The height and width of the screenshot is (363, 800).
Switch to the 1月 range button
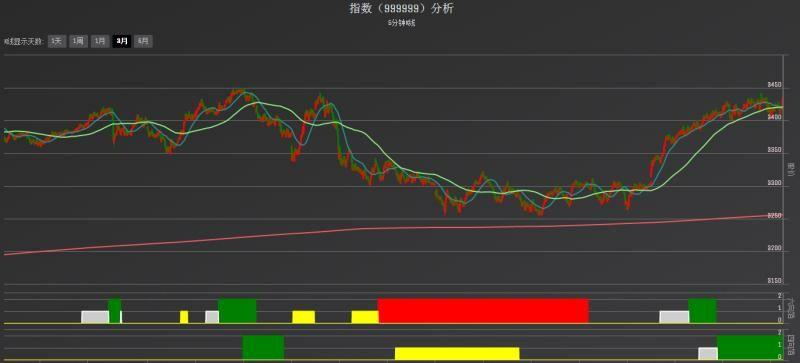(x=100, y=41)
